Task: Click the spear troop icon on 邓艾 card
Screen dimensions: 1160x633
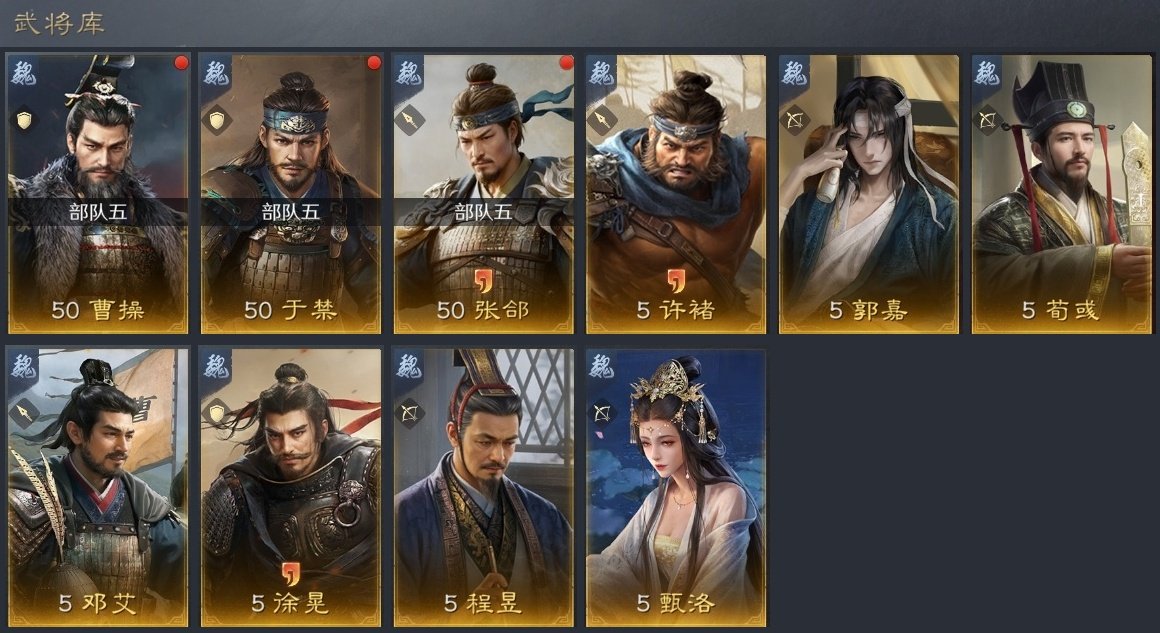Action: (24, 413)
